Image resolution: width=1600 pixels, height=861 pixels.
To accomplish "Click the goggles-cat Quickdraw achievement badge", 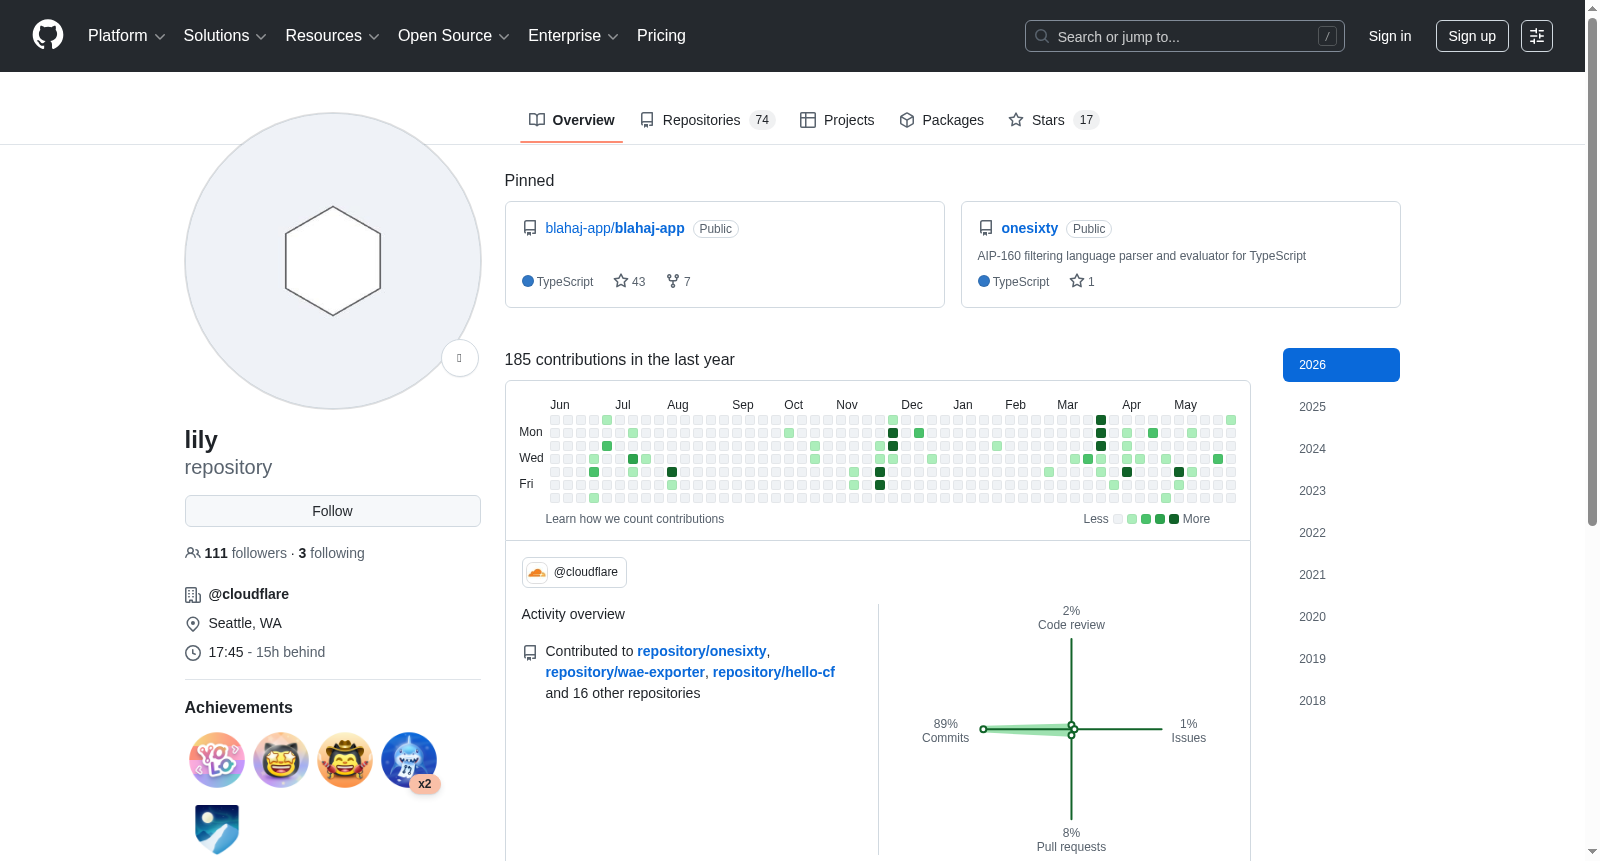I will (281, 760).
